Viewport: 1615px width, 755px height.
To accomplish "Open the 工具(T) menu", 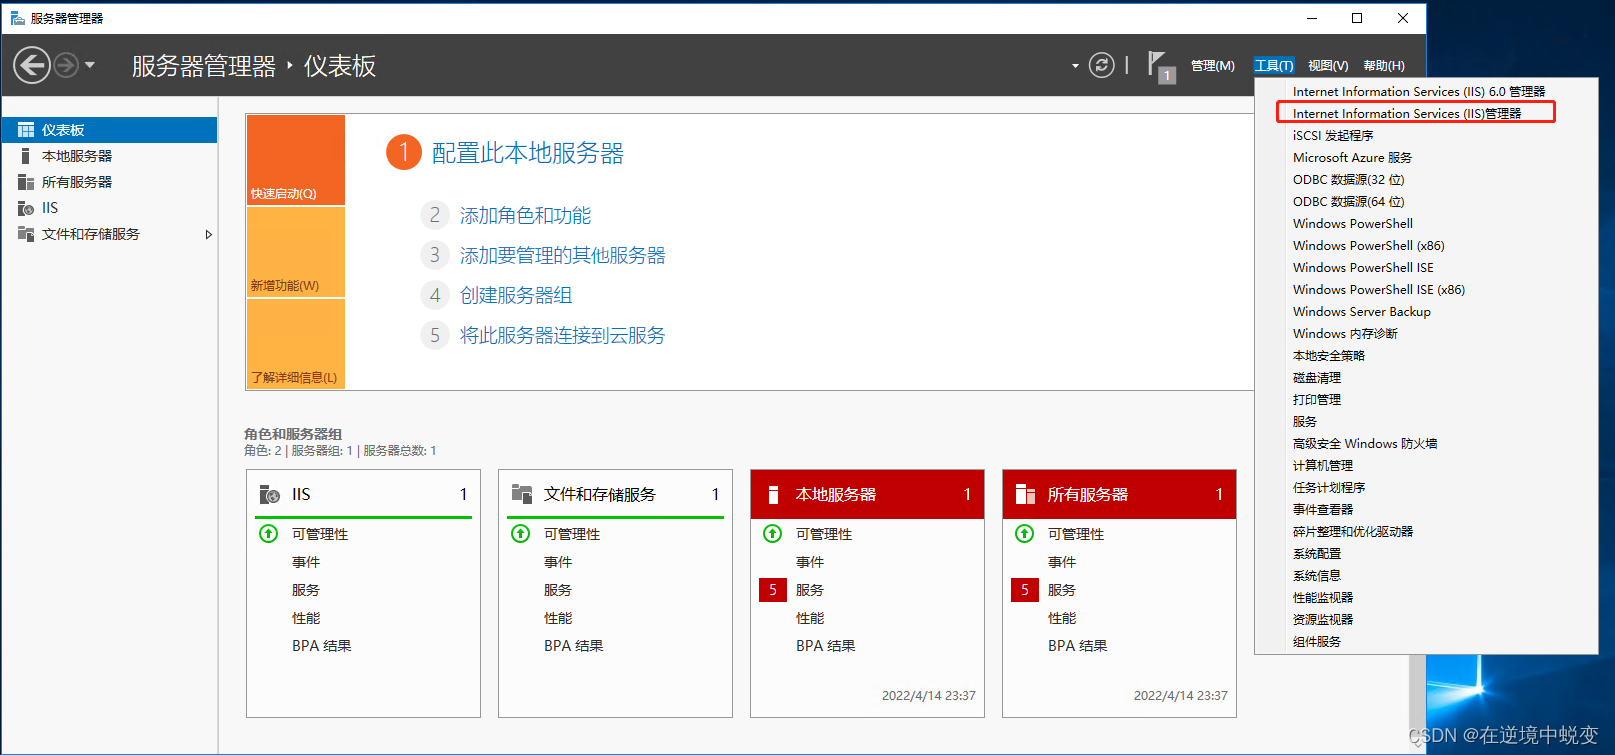I will 1274,66.
